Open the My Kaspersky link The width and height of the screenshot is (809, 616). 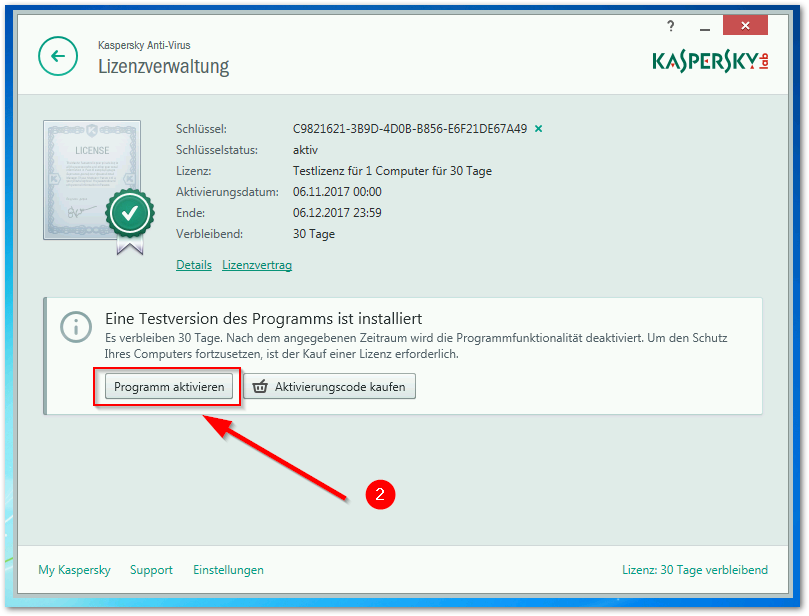74,570
